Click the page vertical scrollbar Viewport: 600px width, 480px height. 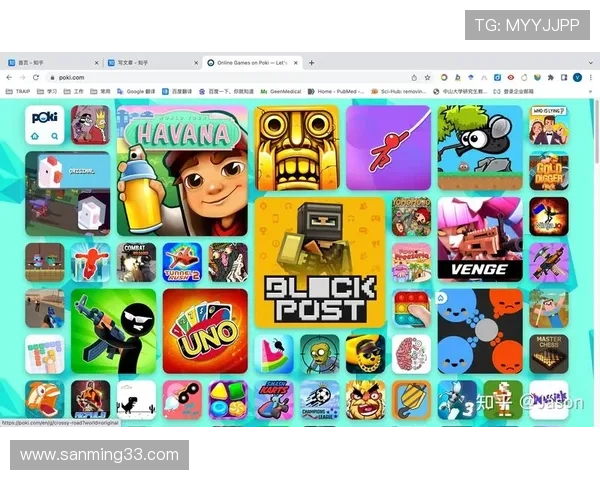coord(597,130)
